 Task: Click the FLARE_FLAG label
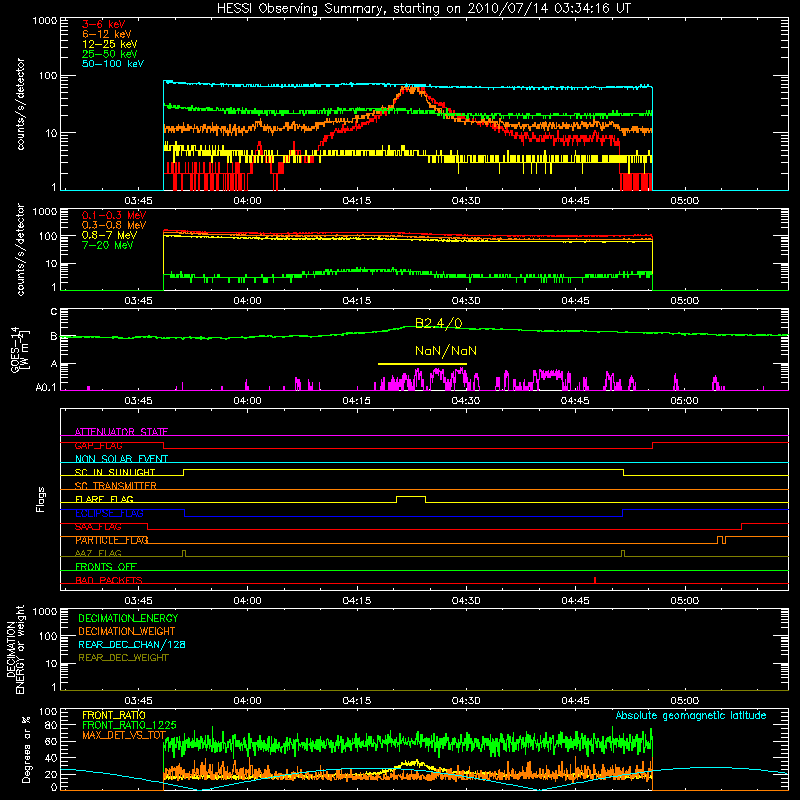104,499
